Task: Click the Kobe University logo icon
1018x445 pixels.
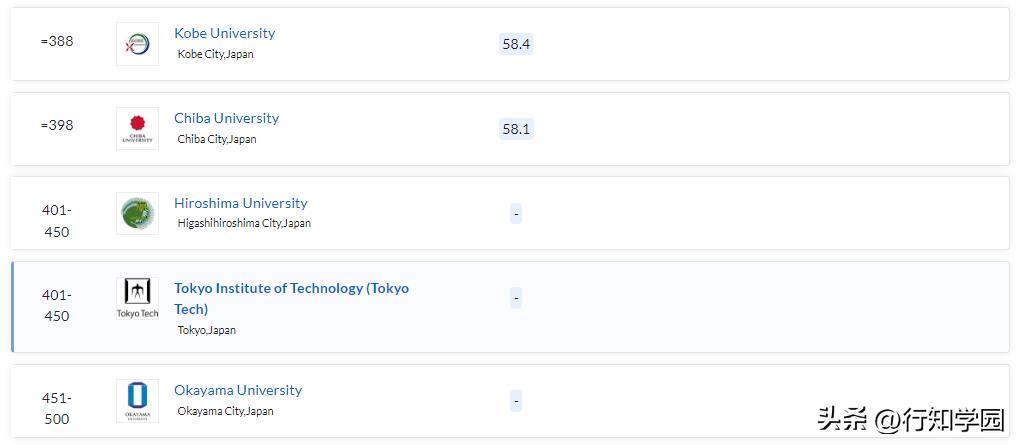Action: tap(137, 44)
